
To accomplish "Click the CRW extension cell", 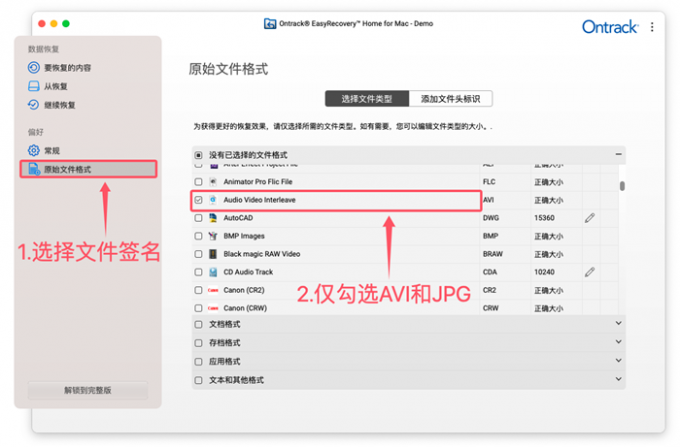I will (x=490, y=308).
